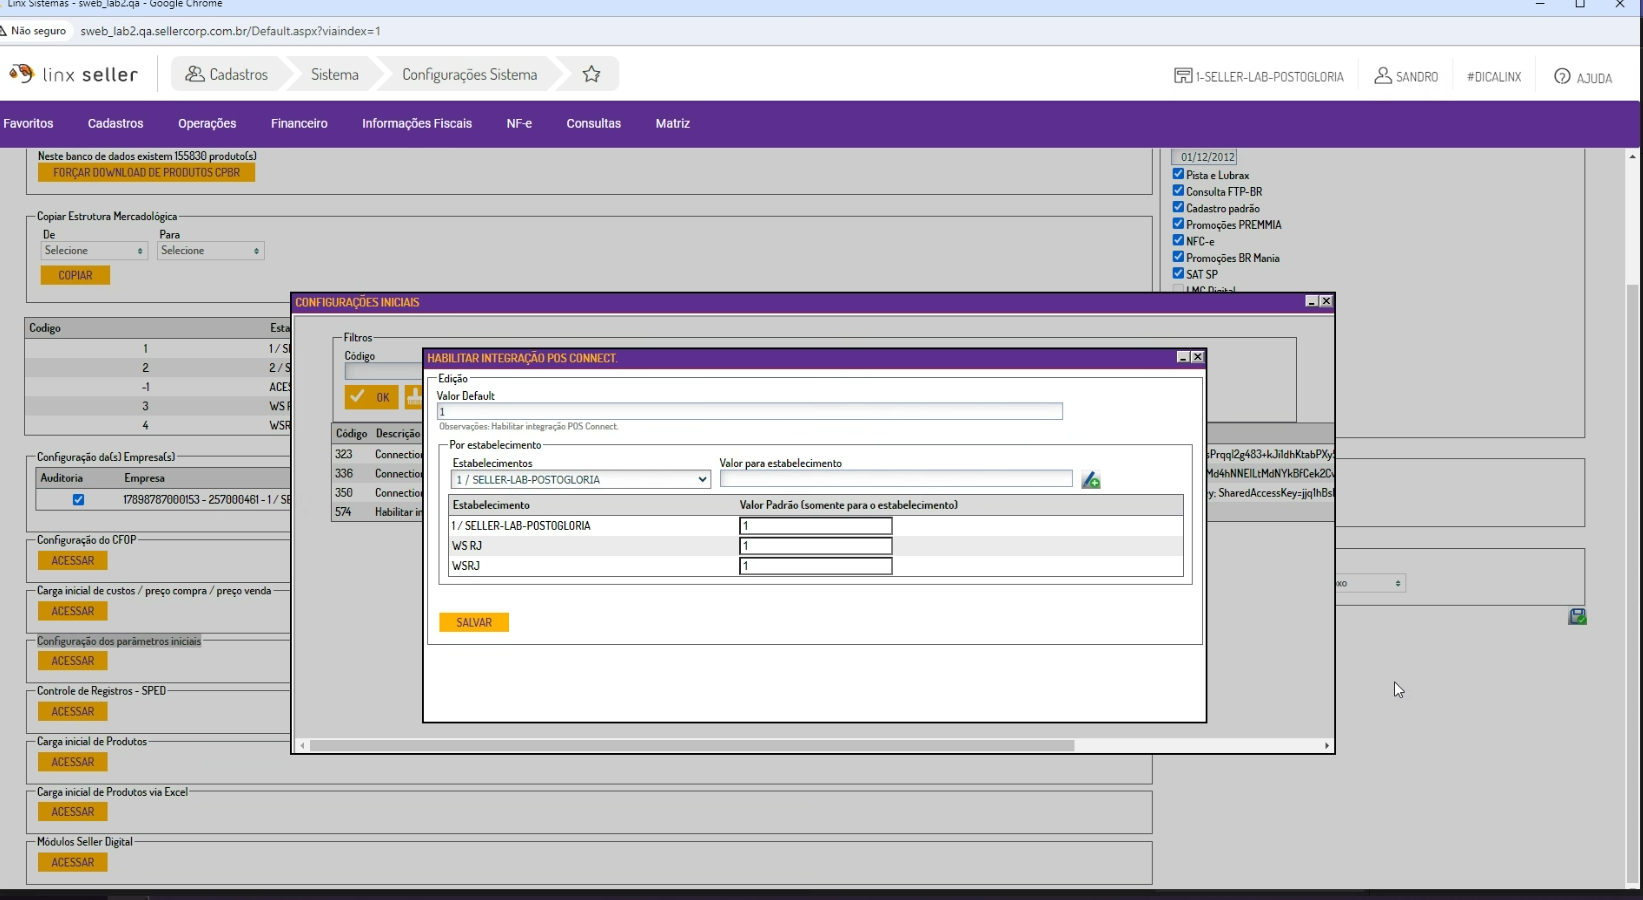Click the green save disk icon
Screen dimensions: 1643x900
tap(1577, 617)
